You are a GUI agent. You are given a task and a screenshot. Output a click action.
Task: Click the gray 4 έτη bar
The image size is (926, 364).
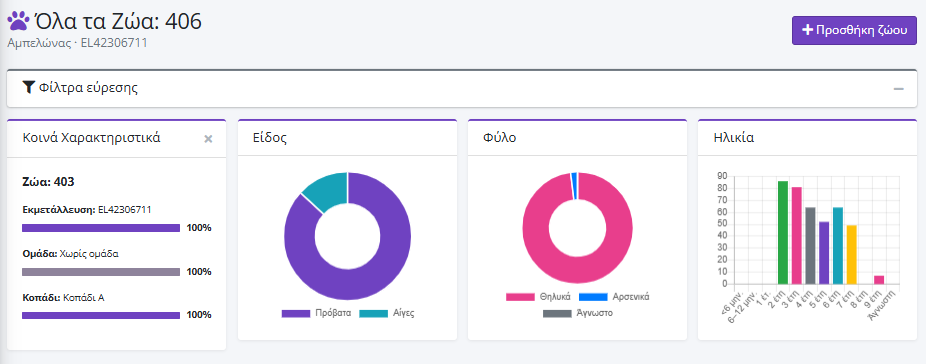[x=810, y=246]
